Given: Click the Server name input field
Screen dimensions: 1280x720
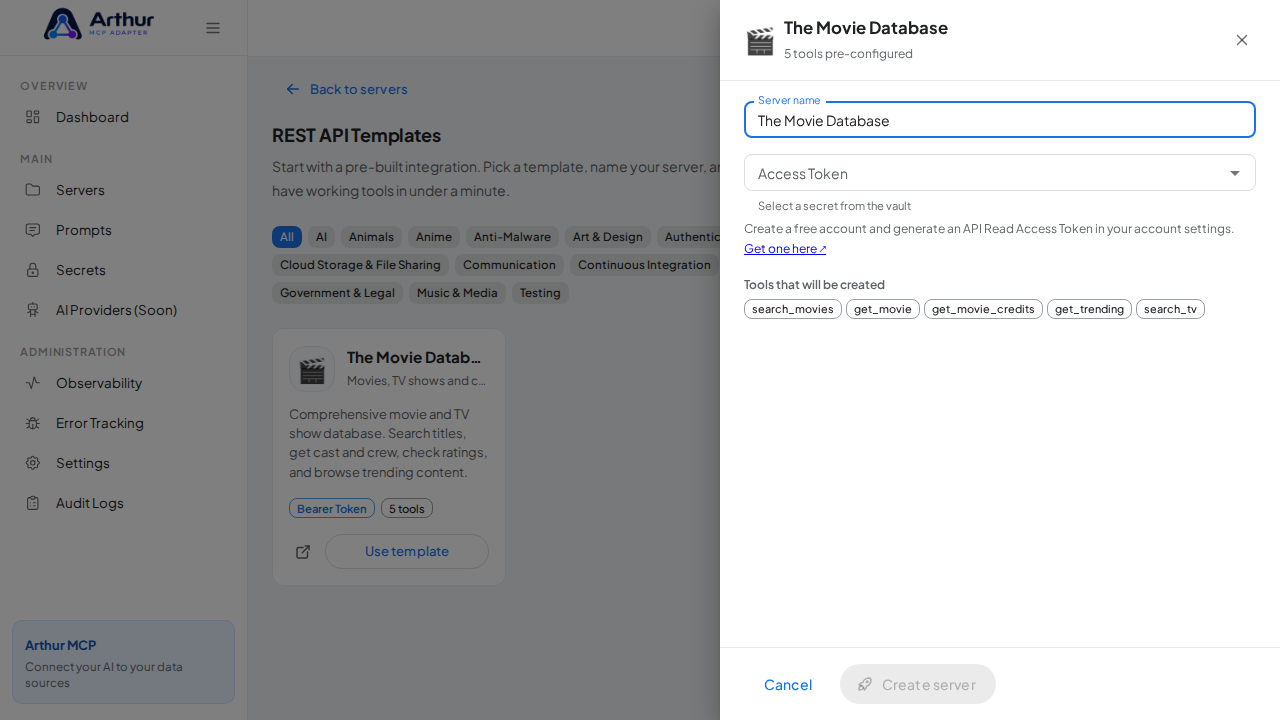Looking at the screenshot, I should coord(1000,120).
